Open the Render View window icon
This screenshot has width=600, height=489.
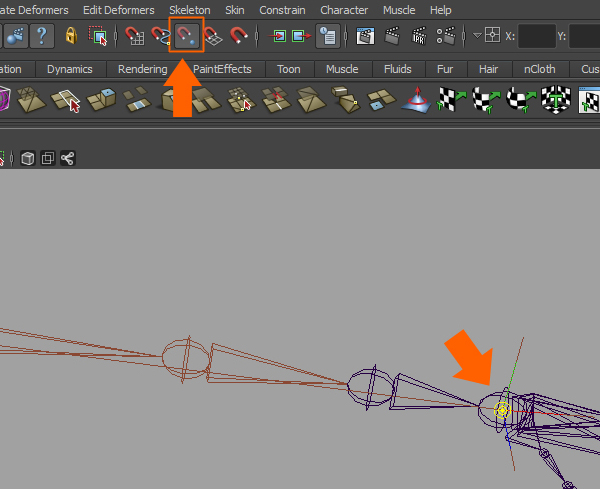(365, 36)
